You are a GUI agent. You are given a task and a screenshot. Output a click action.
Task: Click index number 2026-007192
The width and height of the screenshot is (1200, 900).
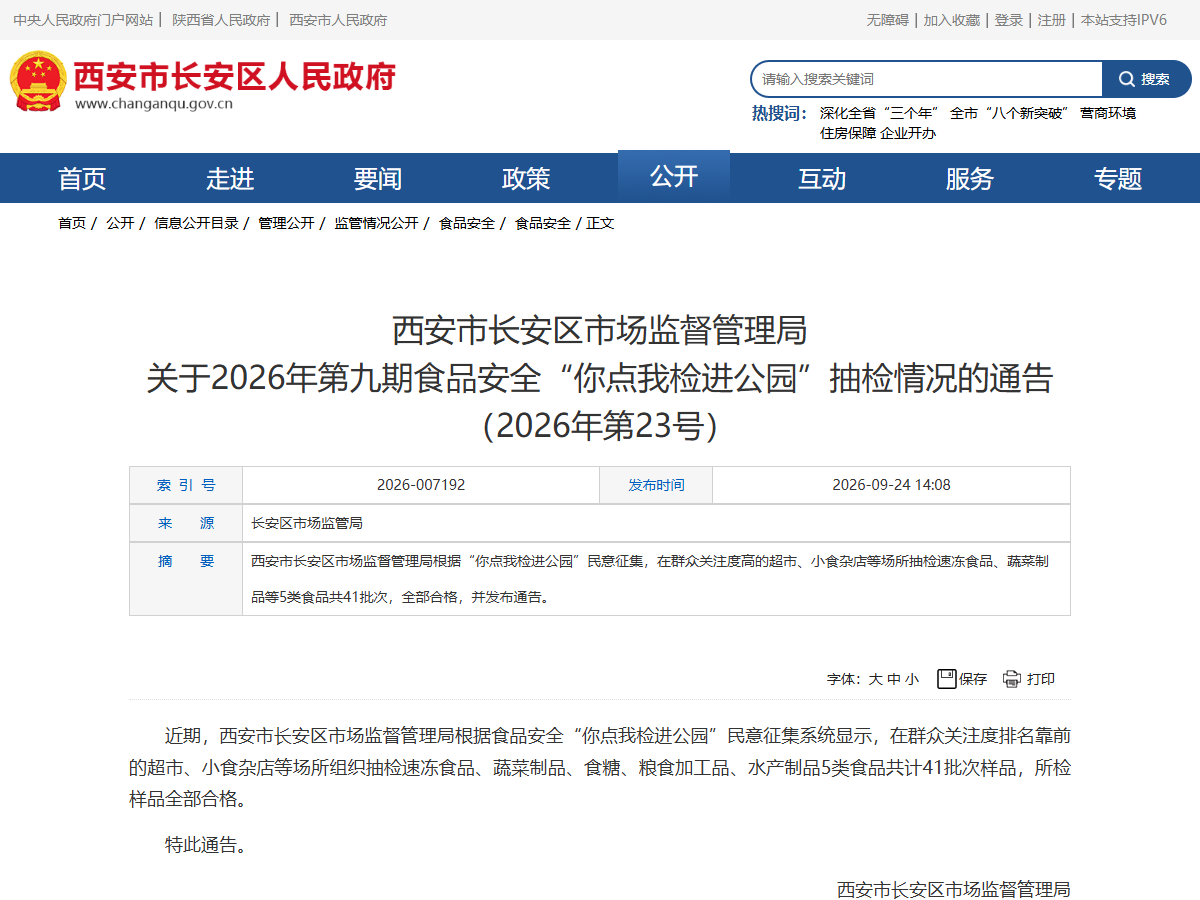[421, 485]
